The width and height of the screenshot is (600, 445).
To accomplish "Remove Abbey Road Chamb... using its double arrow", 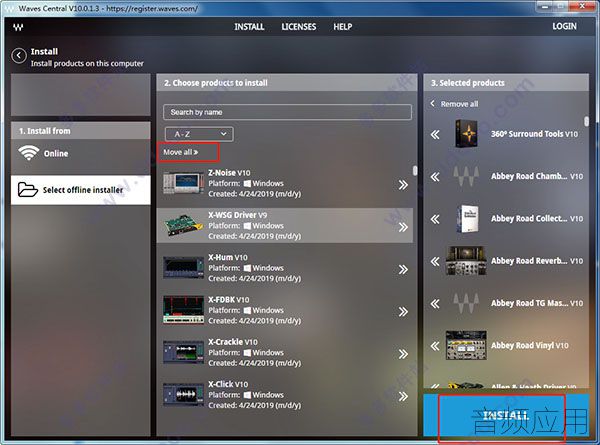I will 435,177.
